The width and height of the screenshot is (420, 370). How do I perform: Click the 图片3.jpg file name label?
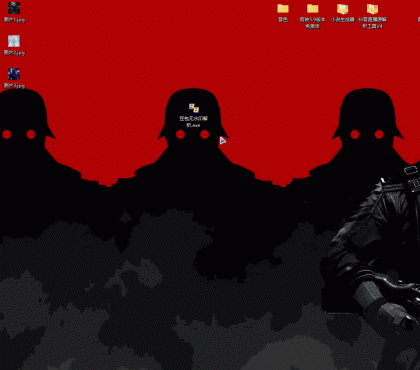pos(14,86)
